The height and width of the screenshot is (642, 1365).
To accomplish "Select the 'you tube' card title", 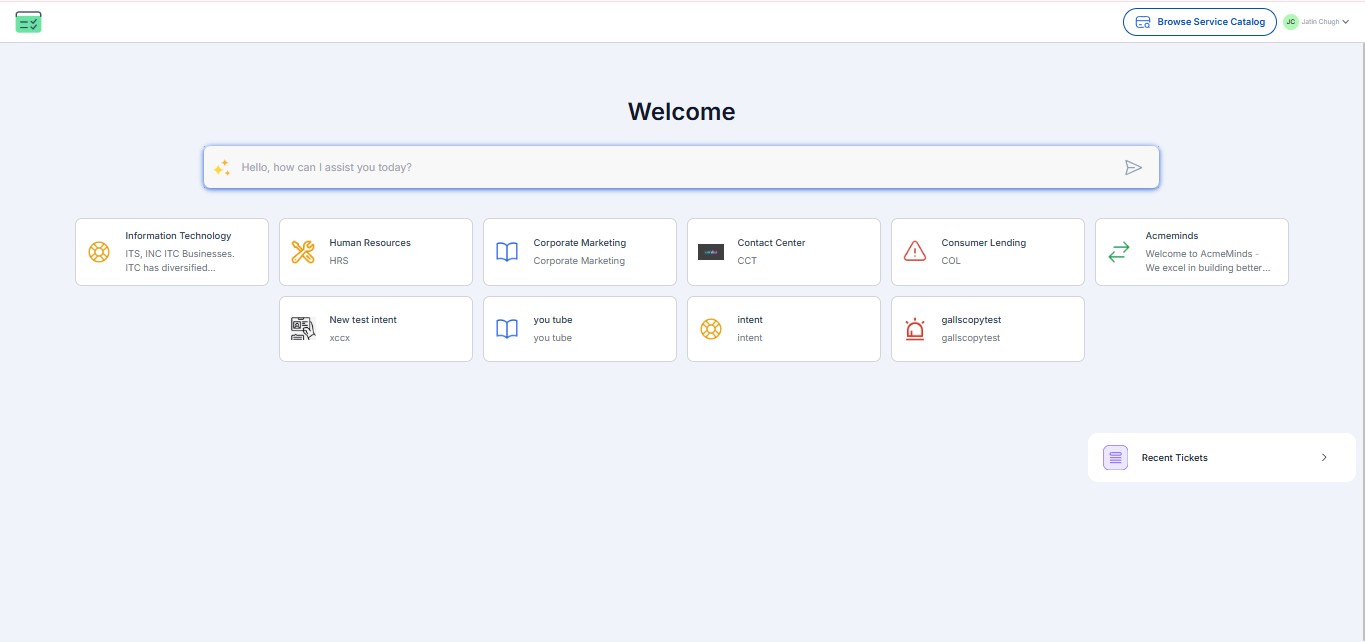I will tap(553, 320).
